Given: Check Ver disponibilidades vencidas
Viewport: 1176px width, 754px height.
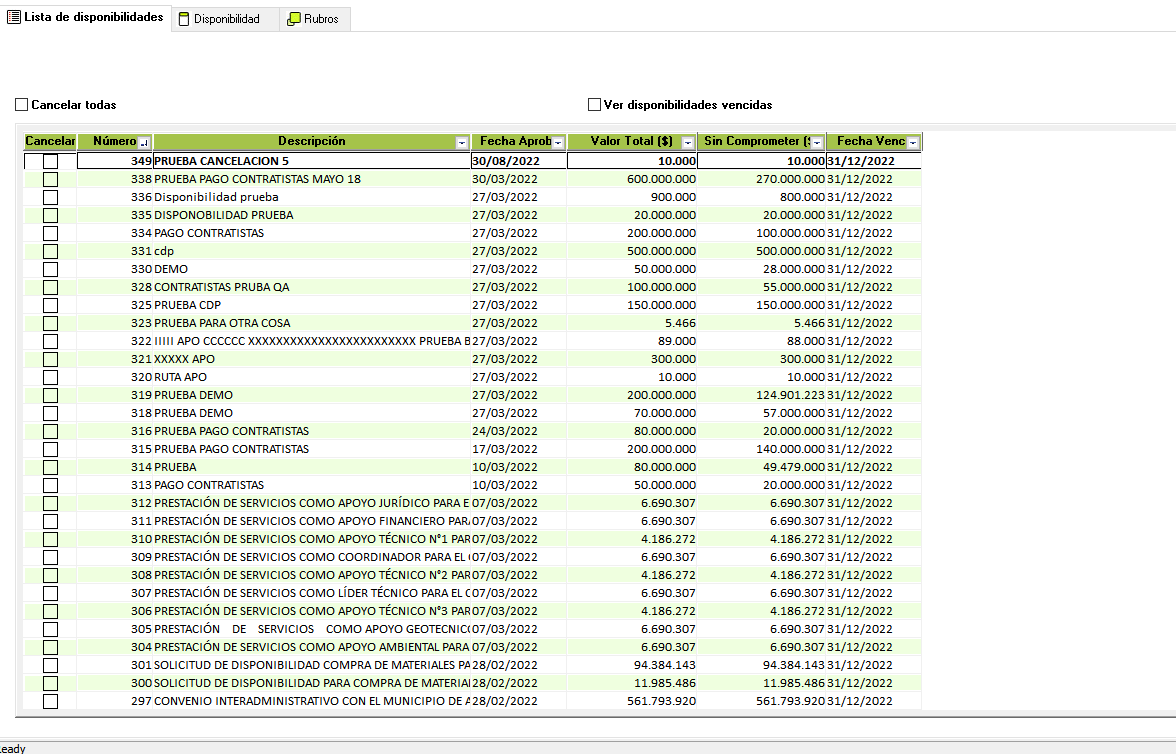Looking at the screenshot, I should coord(595,105).
